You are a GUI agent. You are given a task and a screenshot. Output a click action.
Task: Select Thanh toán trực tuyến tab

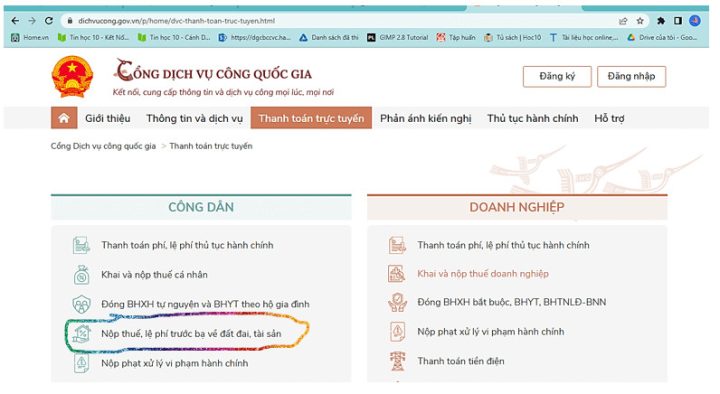pos(311,118)
